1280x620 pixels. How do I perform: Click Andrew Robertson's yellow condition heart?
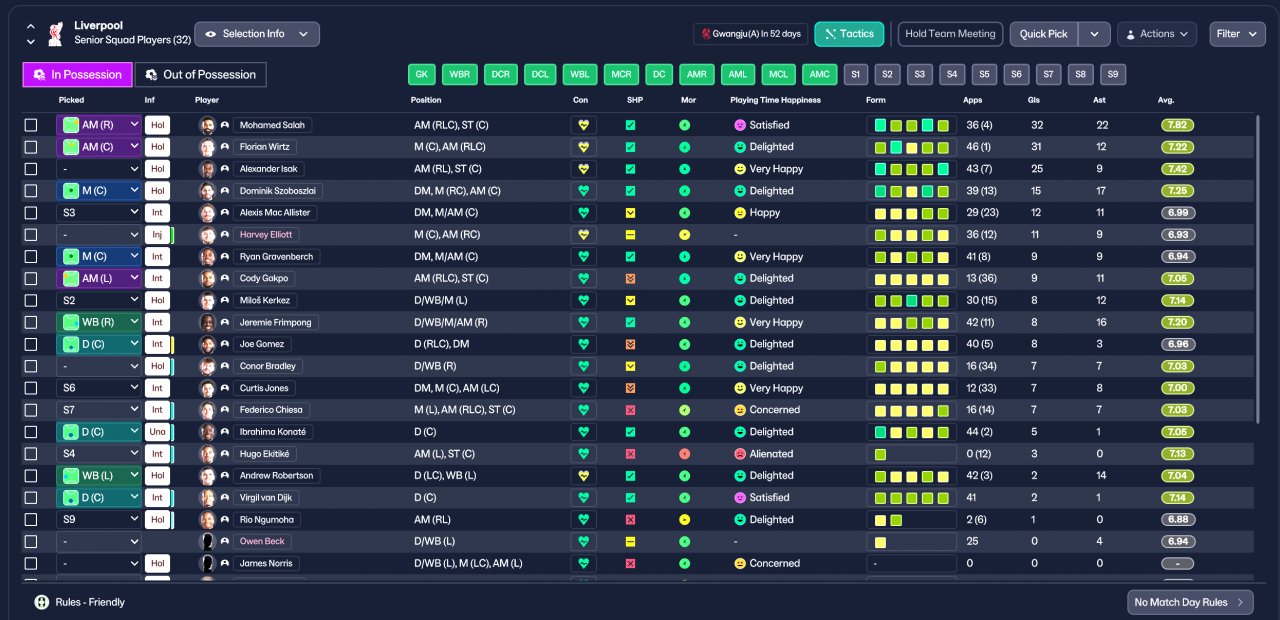pos(584,476)
